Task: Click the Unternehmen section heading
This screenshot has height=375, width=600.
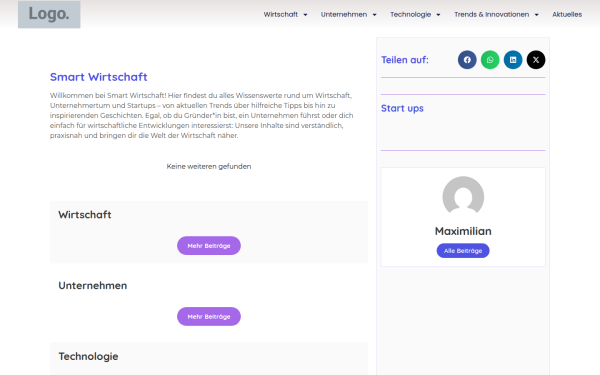Action: pyautogui.click(x=93, y=285)
